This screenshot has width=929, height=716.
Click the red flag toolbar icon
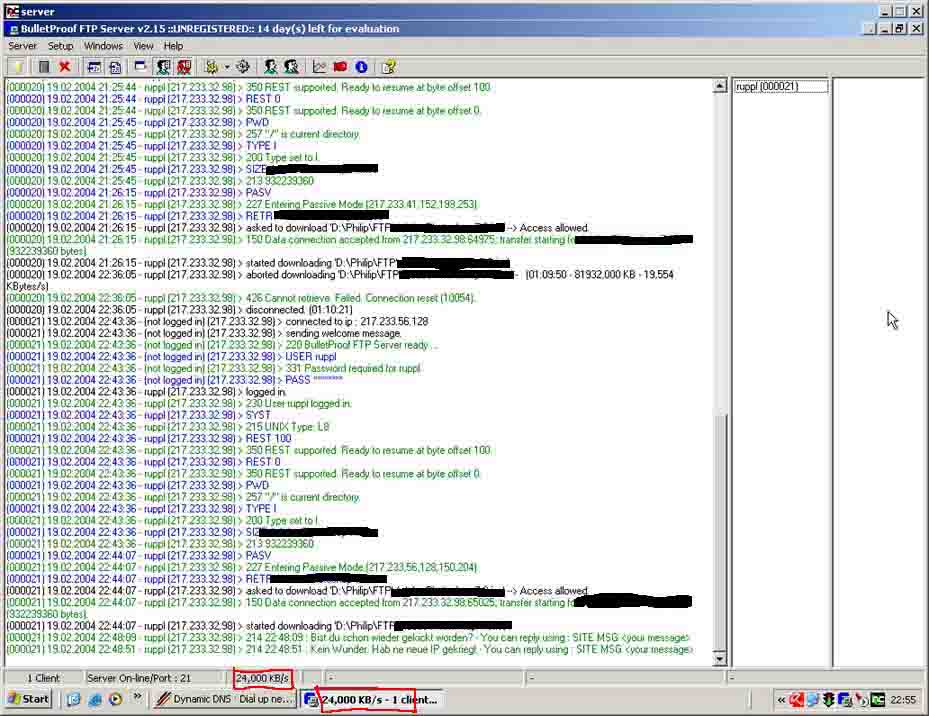tap(340, 66)
